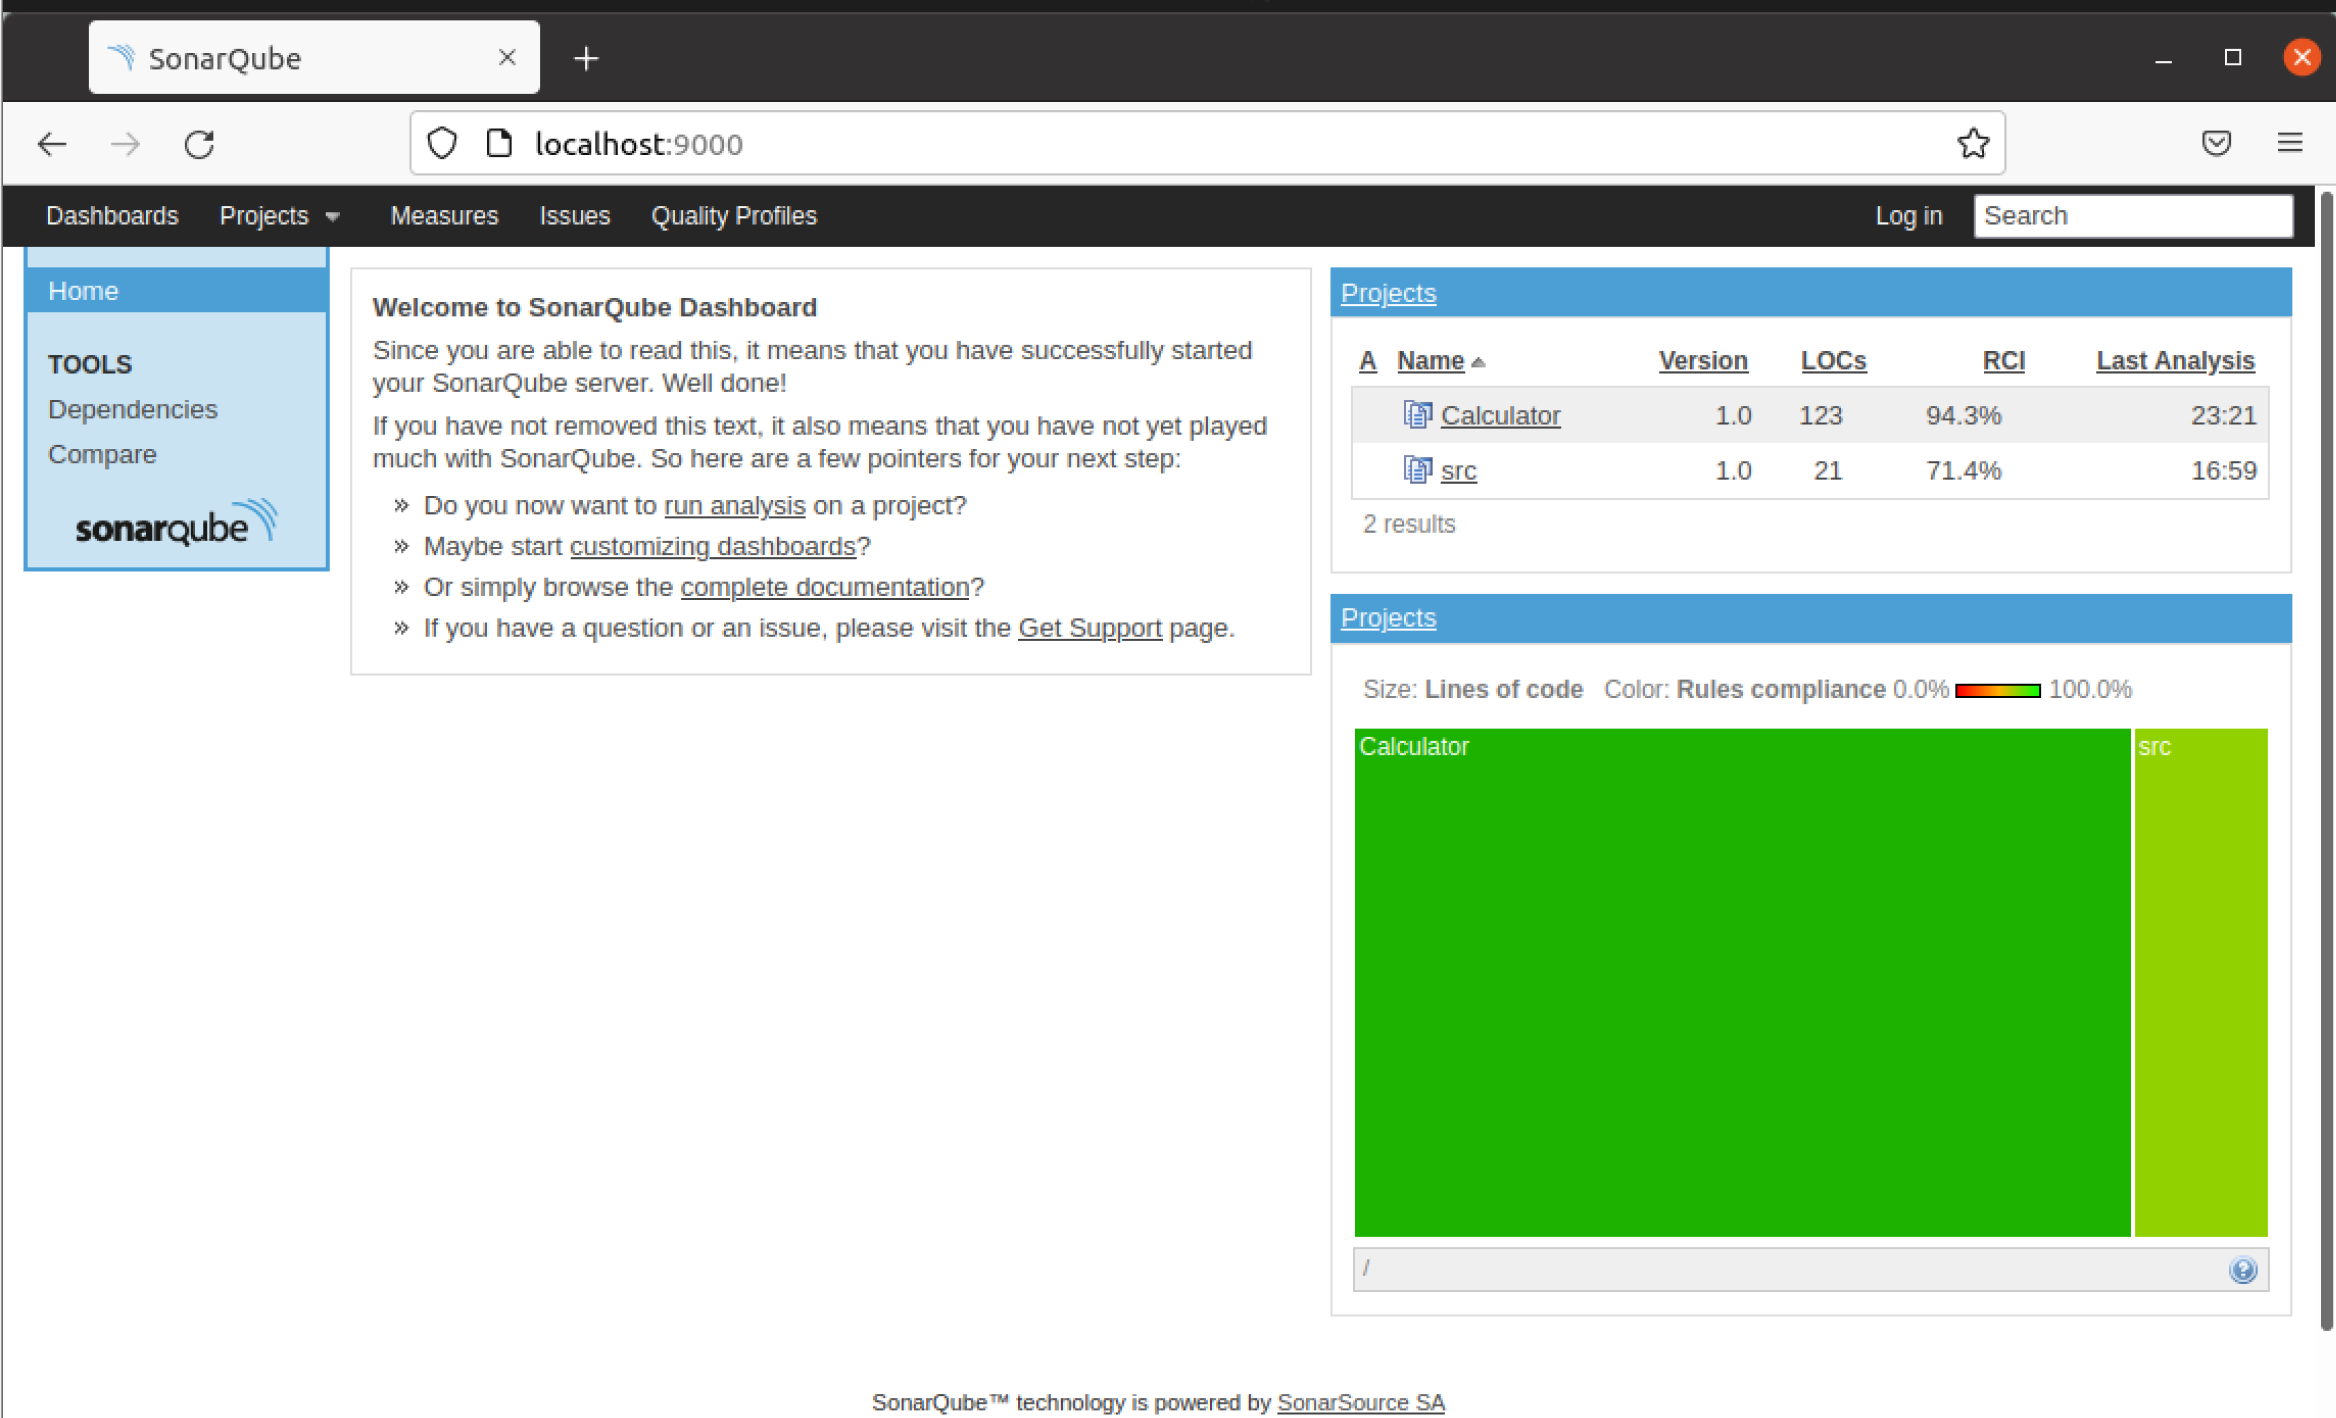Open the run analysis link
The image size is (2336, 1418).
click(x=734, y=505)
